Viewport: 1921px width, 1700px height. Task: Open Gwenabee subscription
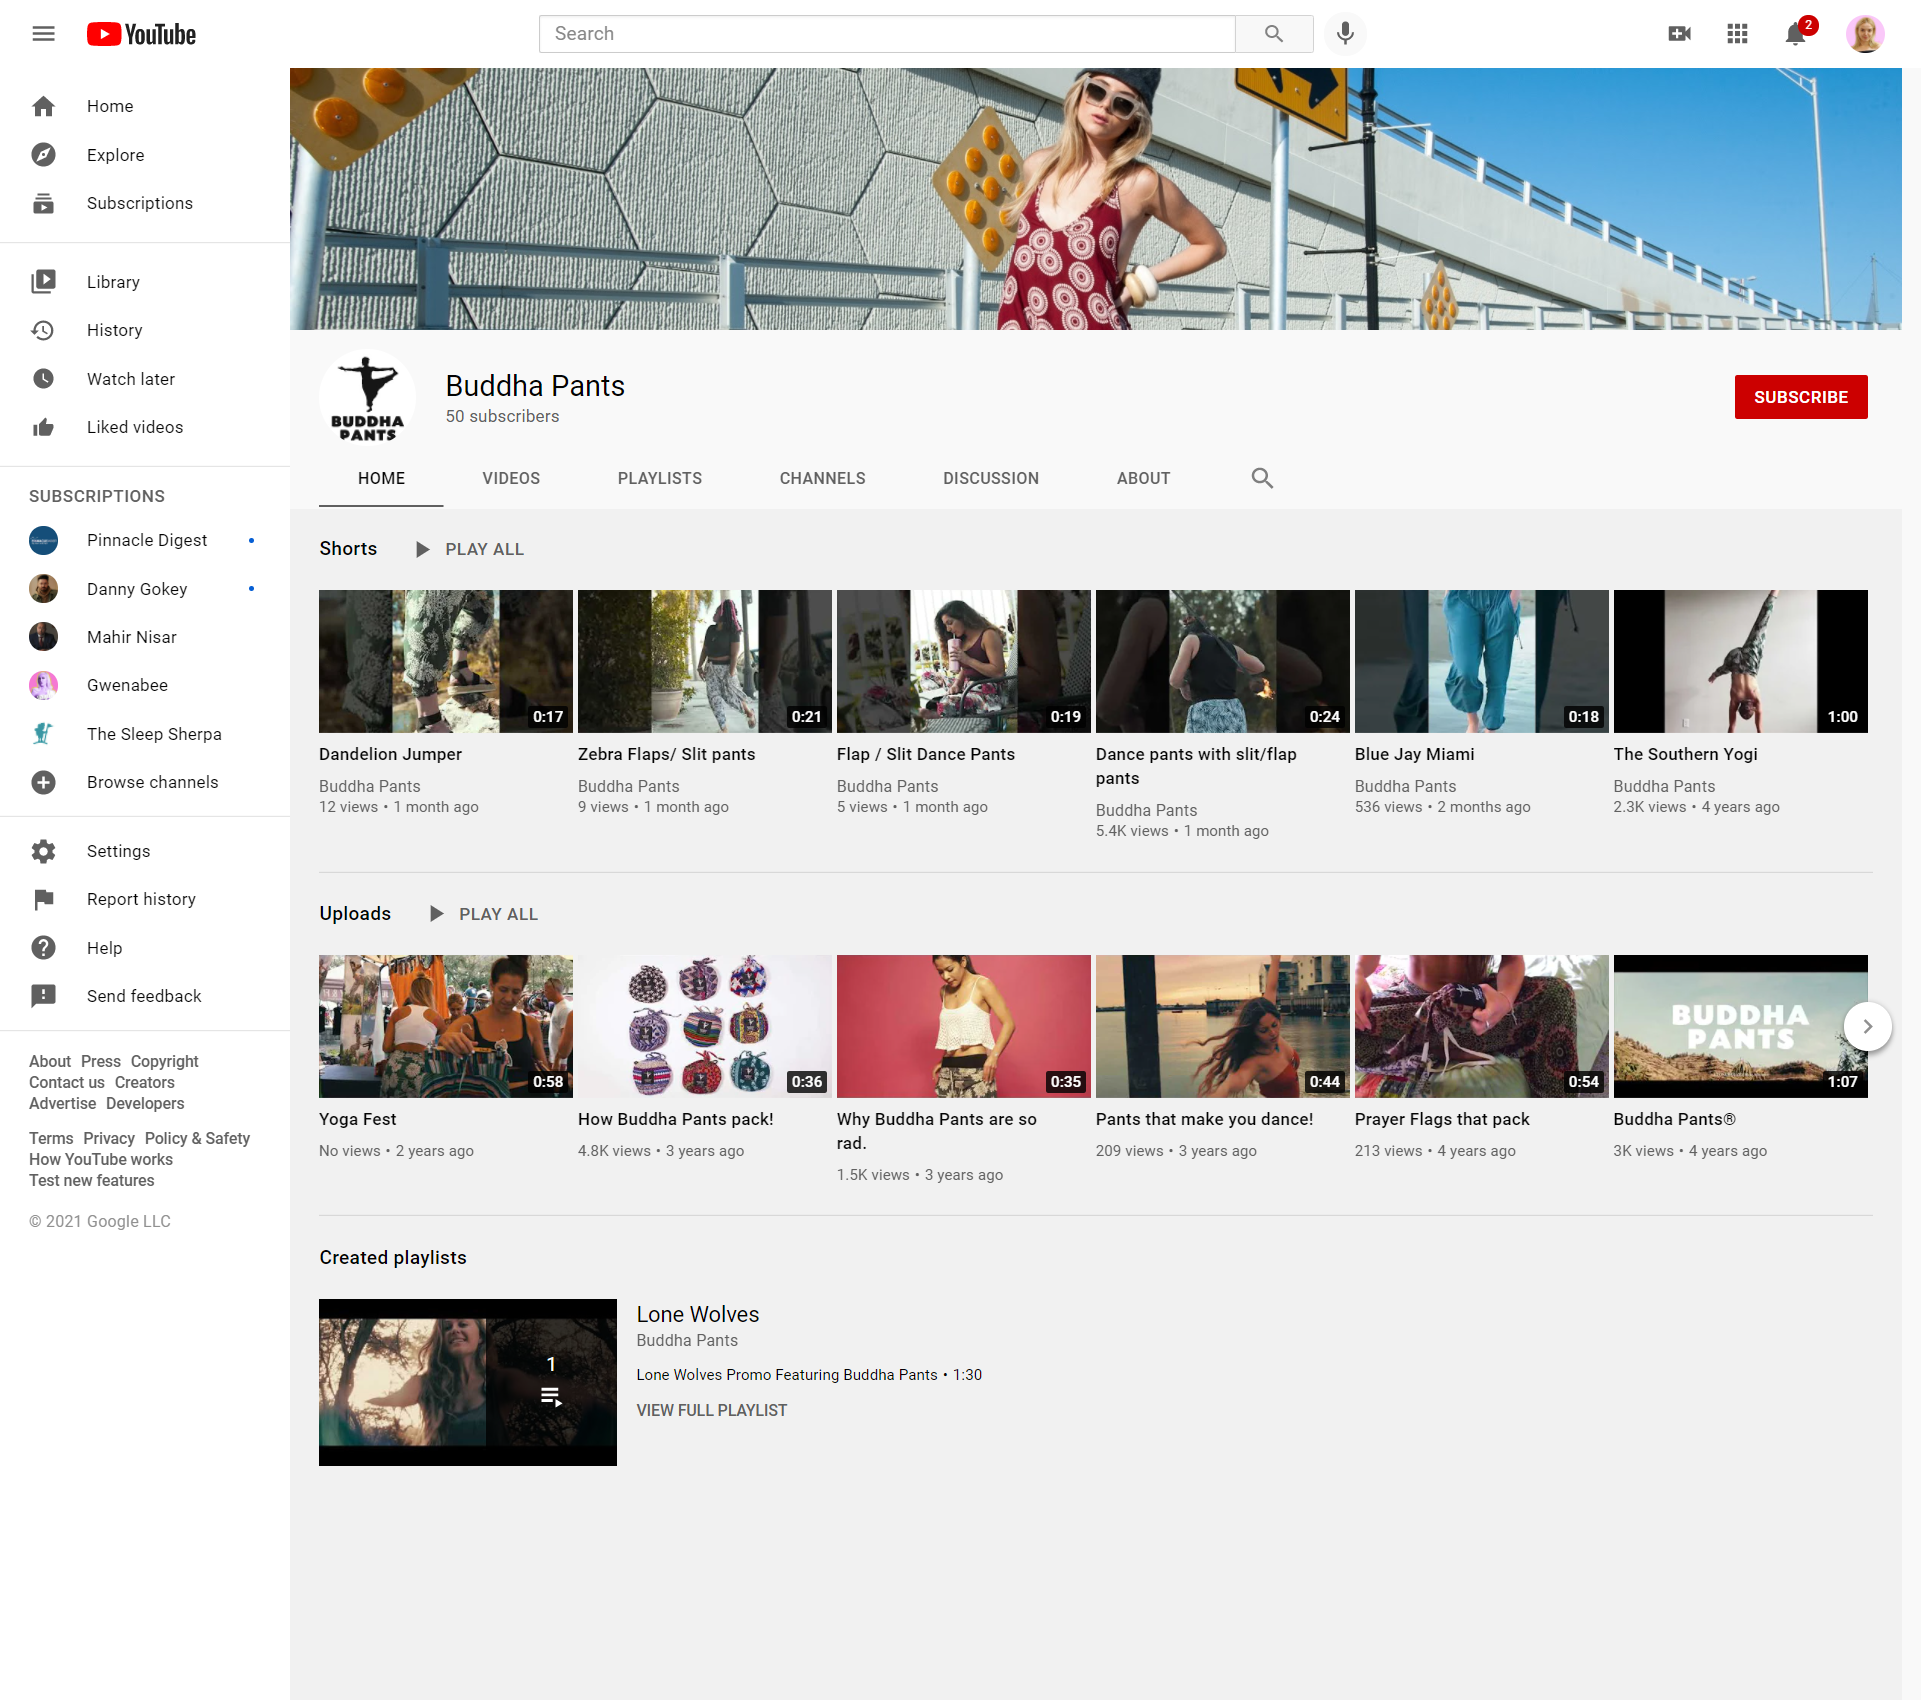(145, 685)
